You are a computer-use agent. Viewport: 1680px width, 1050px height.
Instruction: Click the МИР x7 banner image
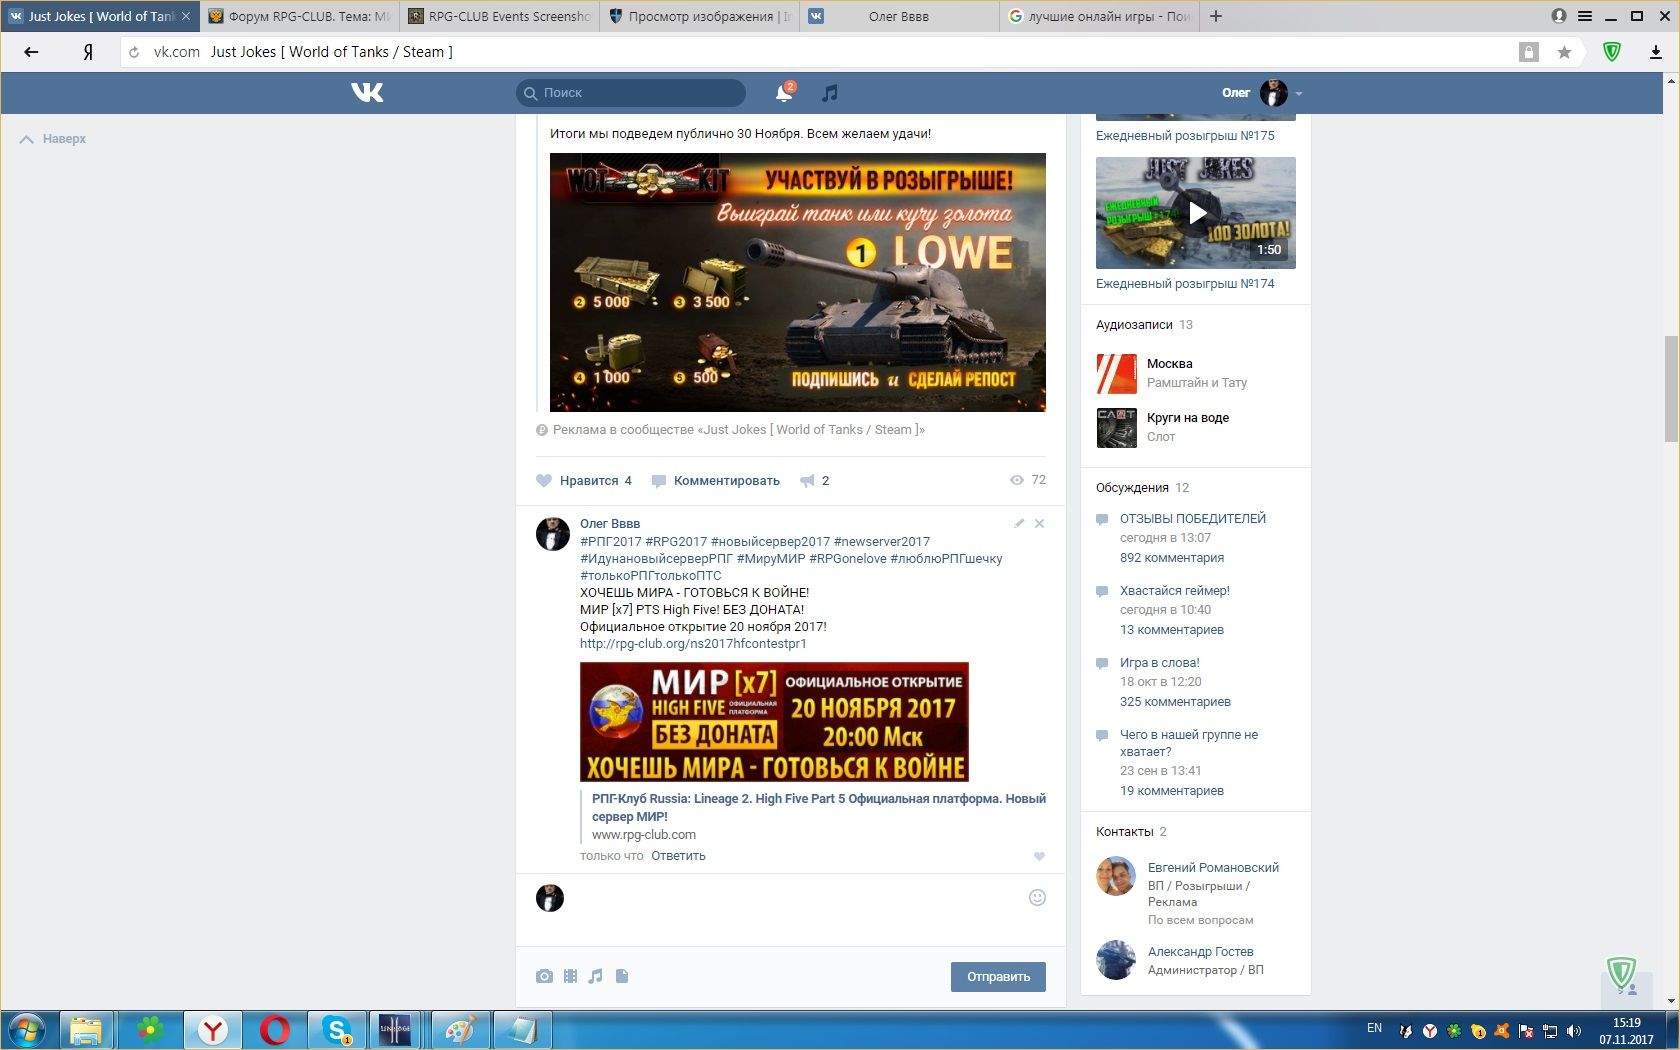point(774,722)
